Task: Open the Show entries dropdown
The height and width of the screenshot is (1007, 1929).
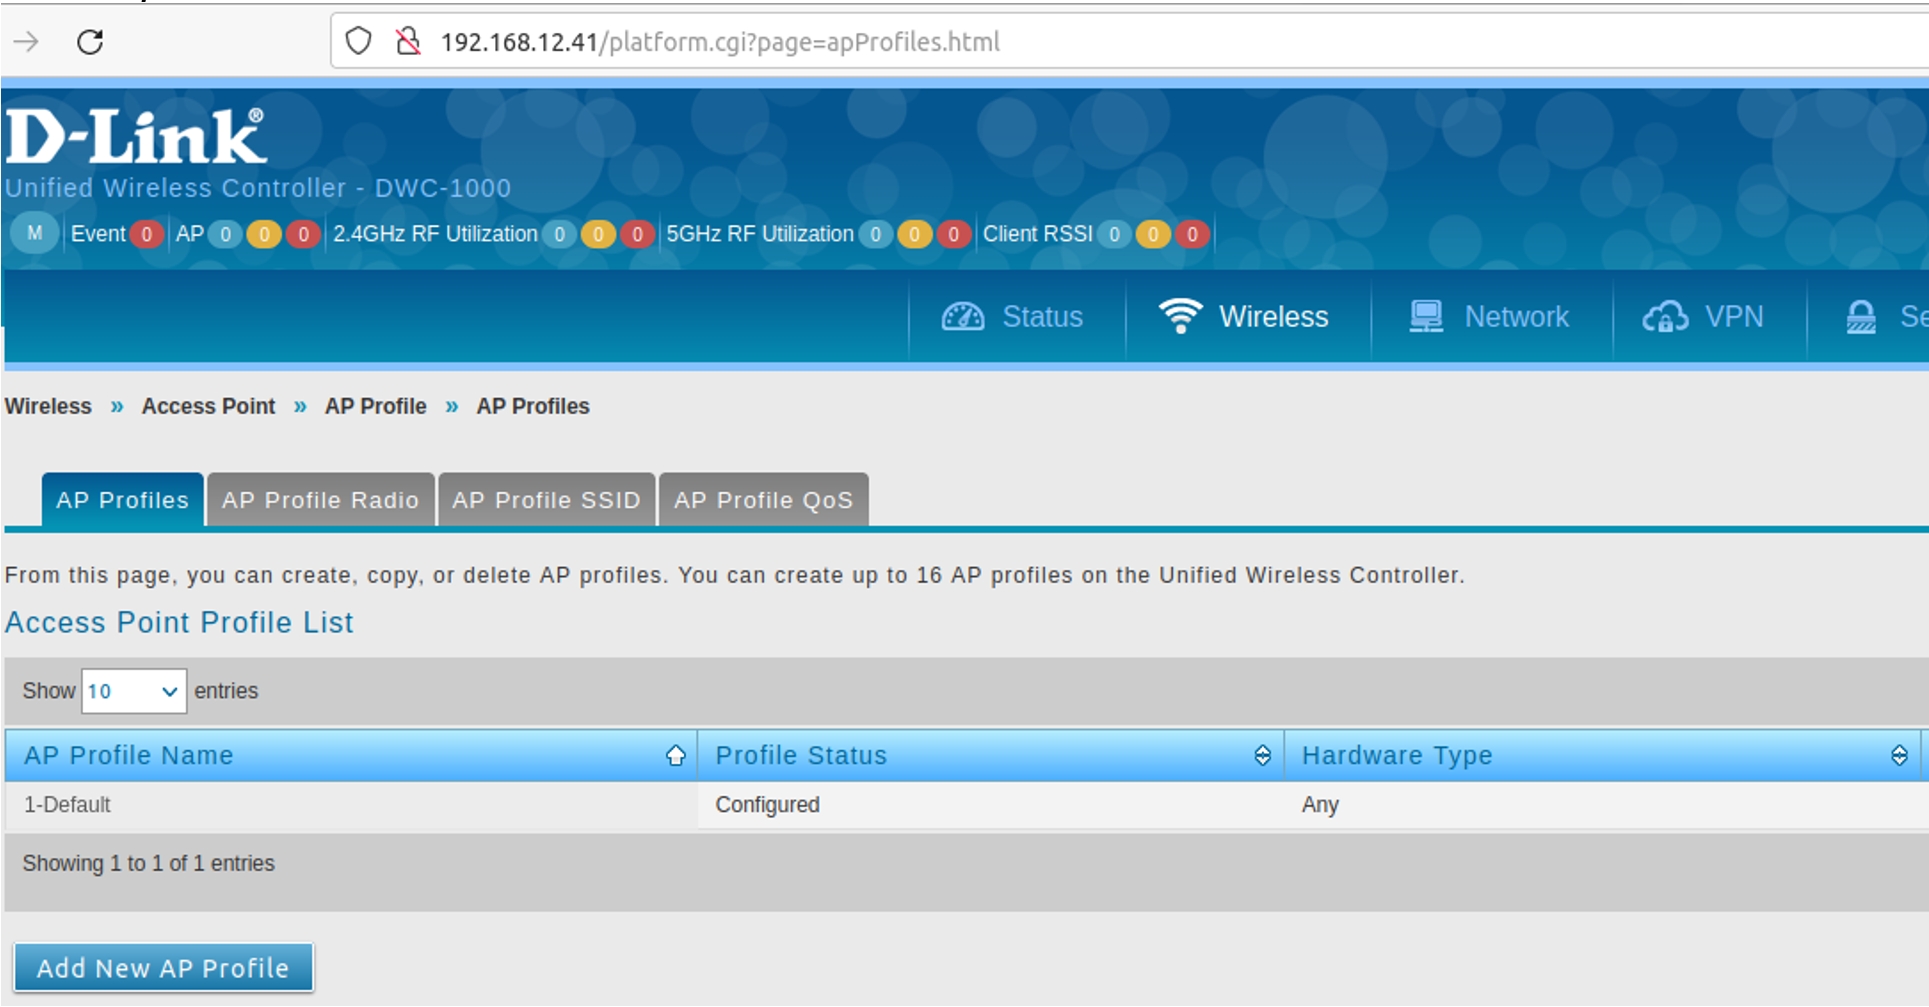Action: (133, 691)
